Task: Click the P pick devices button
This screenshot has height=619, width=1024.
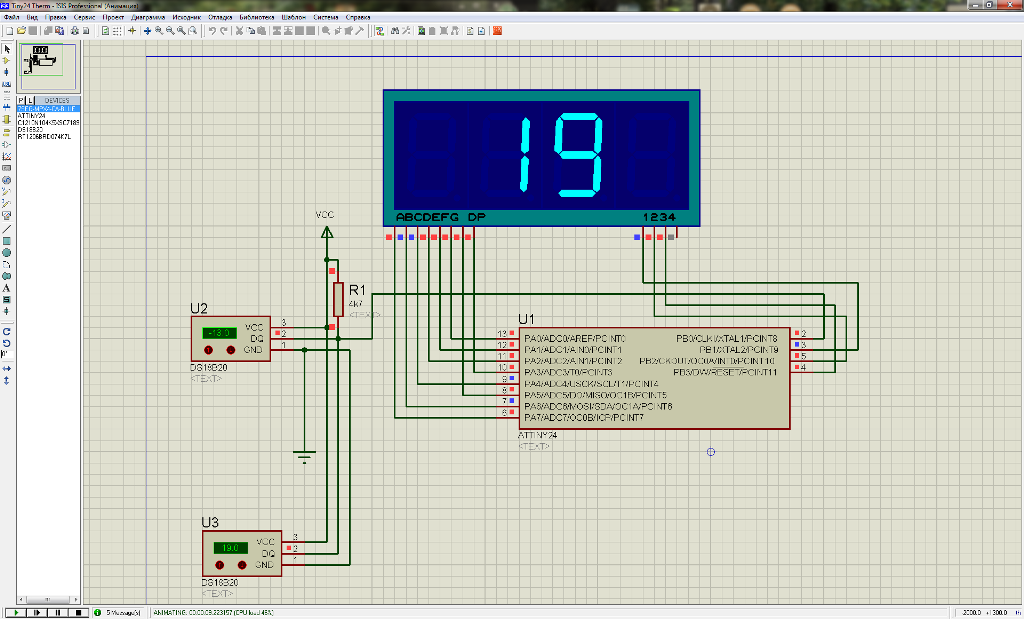Action: point(22,100)
